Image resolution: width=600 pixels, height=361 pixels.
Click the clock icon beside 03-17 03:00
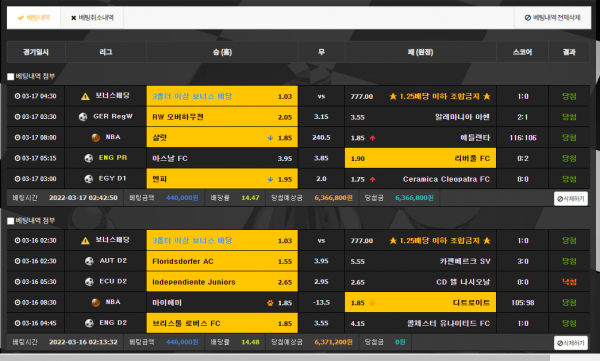pyautogui.click(x=18, y=179)
